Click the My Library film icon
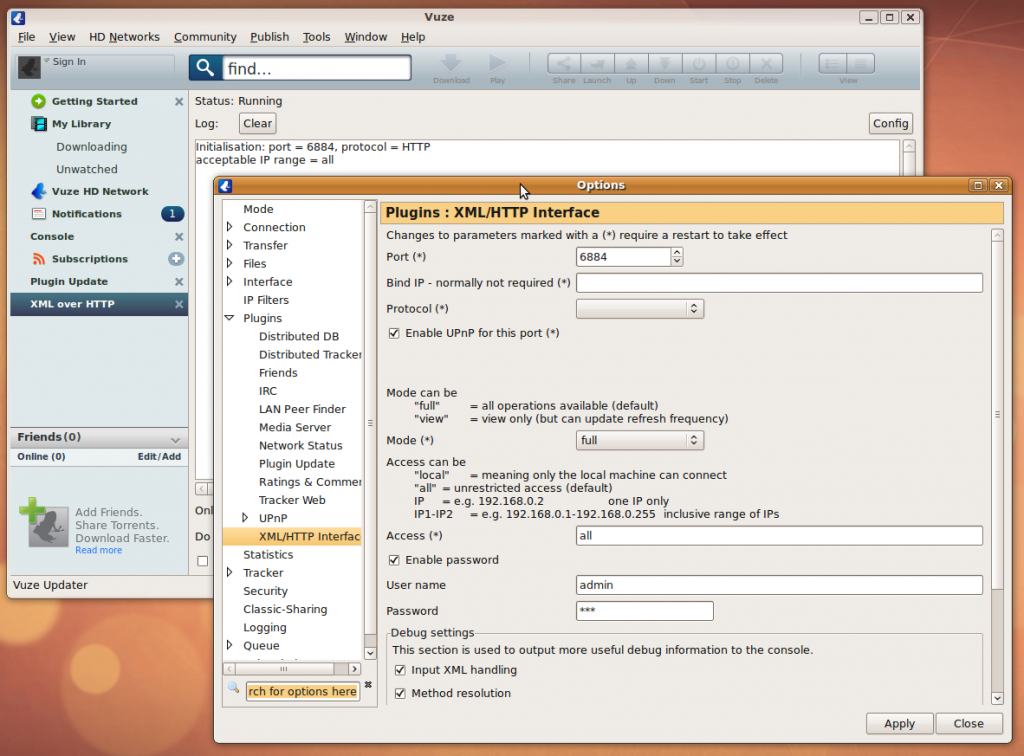1024x756 pixels. coord(39,123)
